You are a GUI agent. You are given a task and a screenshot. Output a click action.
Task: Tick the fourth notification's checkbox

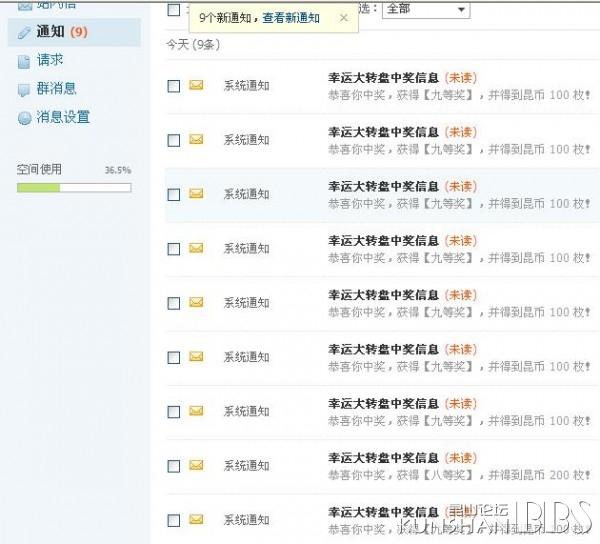[174, 249]
